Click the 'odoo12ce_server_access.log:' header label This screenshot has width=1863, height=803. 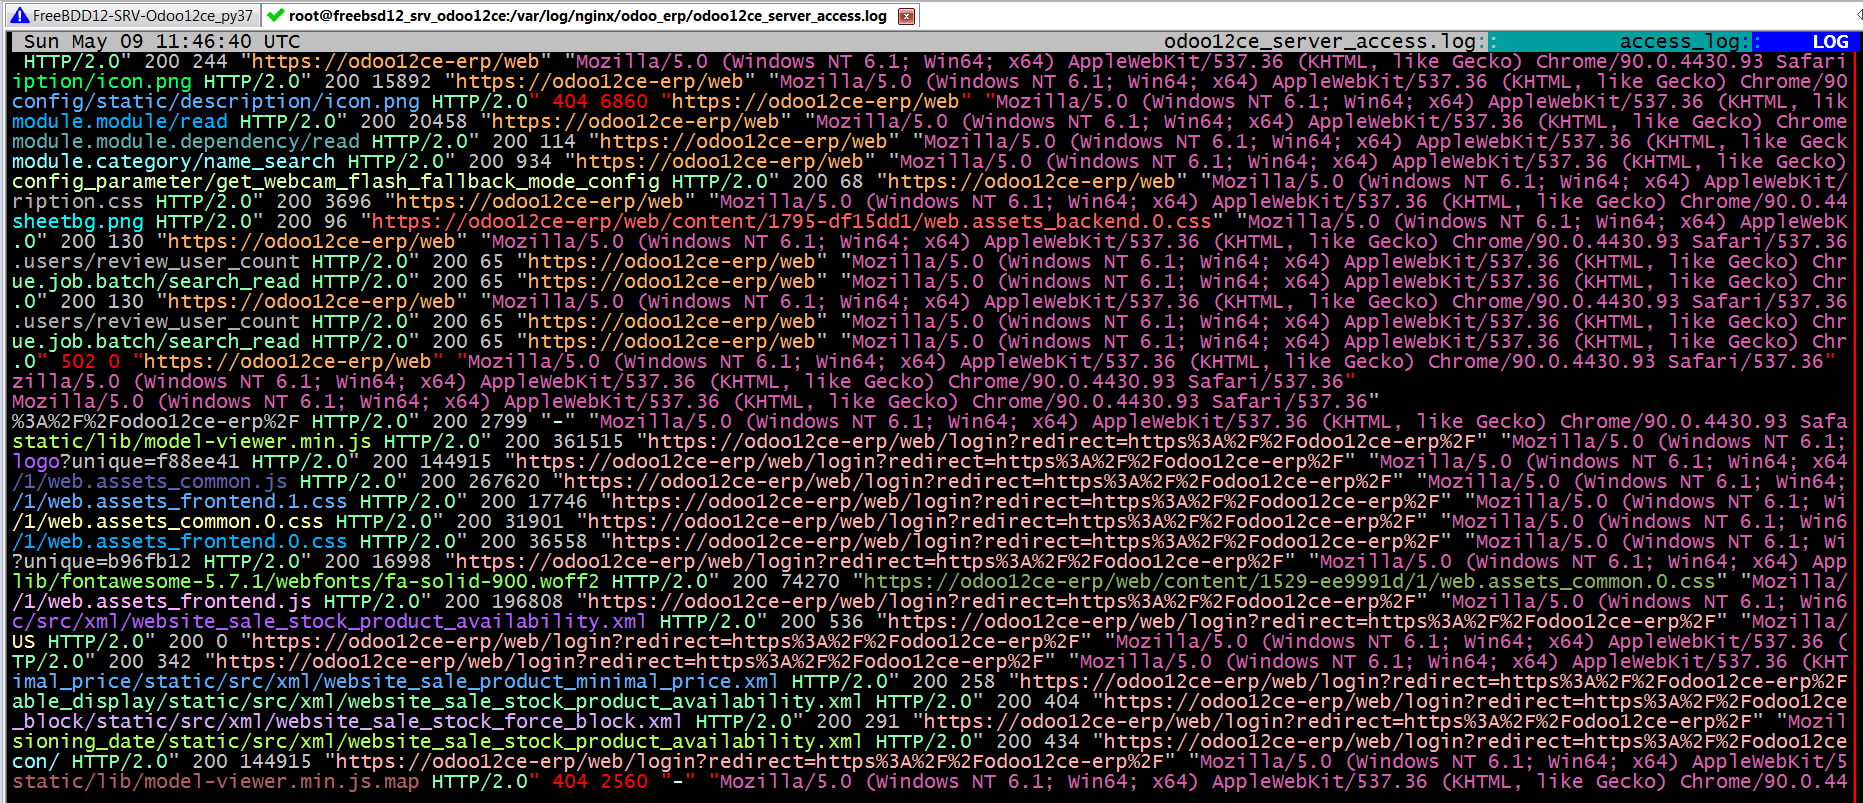[1325, 41]
